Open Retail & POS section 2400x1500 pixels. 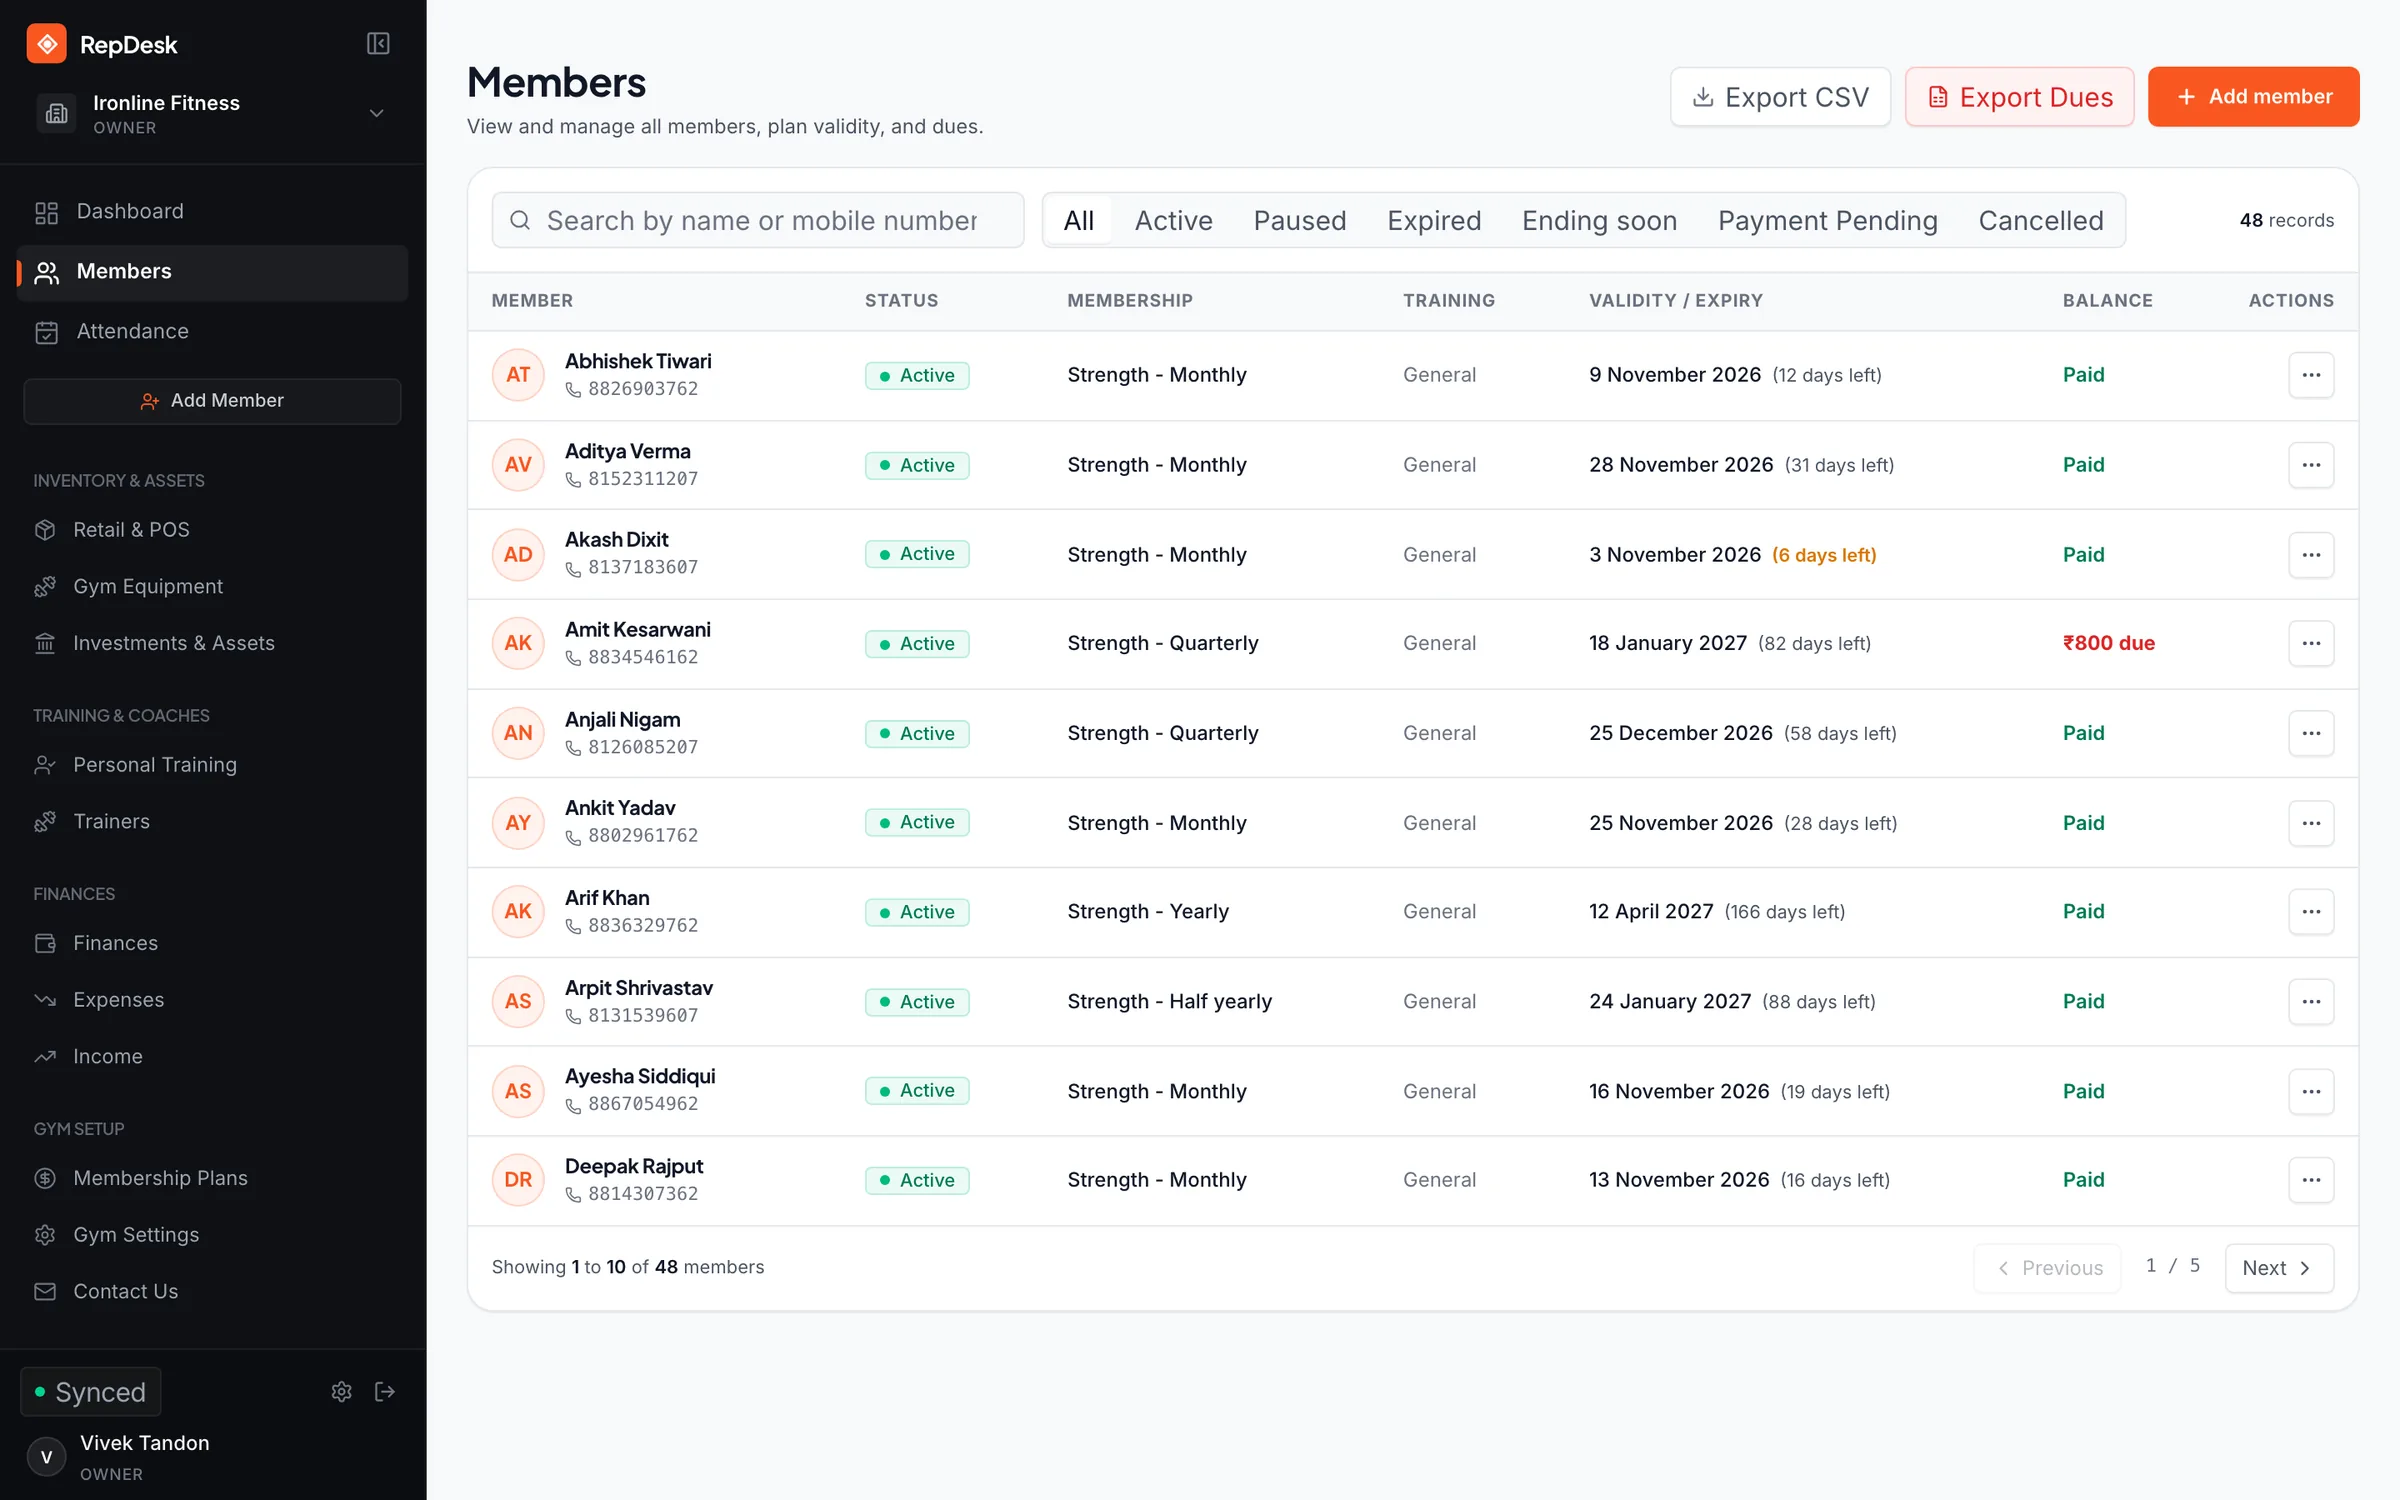pos(212,530)
